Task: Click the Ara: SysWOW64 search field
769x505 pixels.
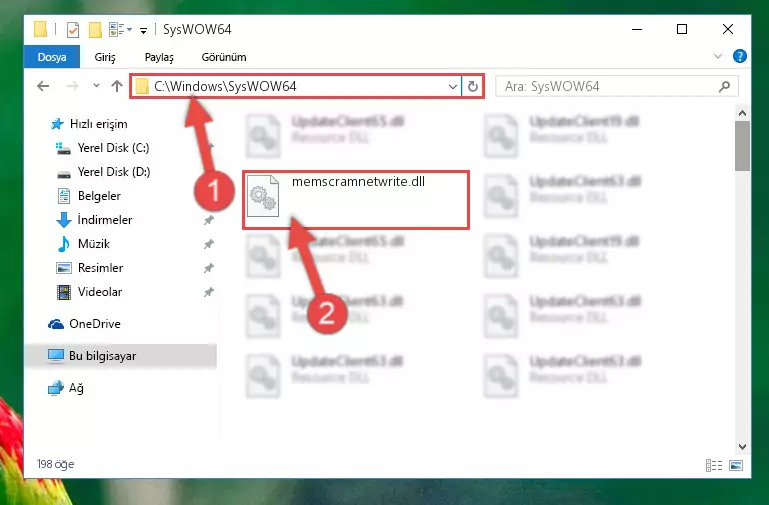Action: [x=616, y=87]
